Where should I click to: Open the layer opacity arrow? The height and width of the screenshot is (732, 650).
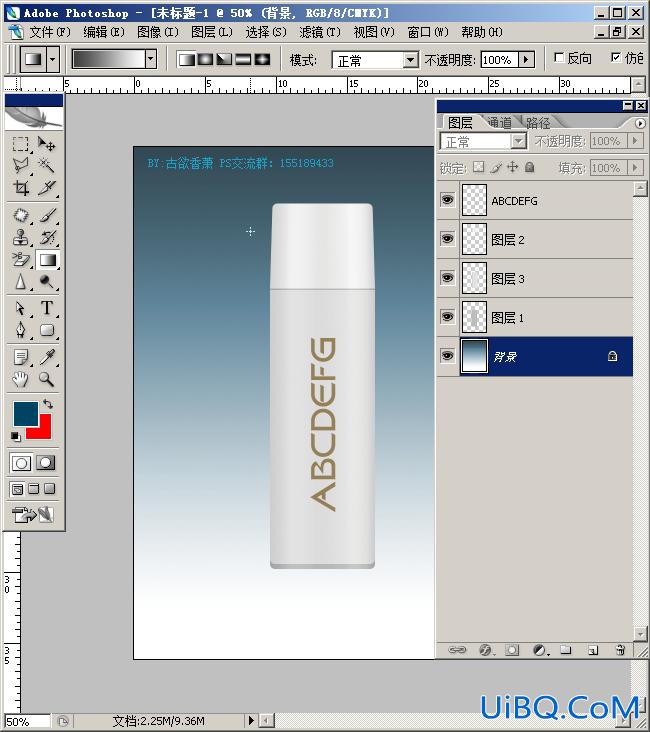(x=635, y=141)
